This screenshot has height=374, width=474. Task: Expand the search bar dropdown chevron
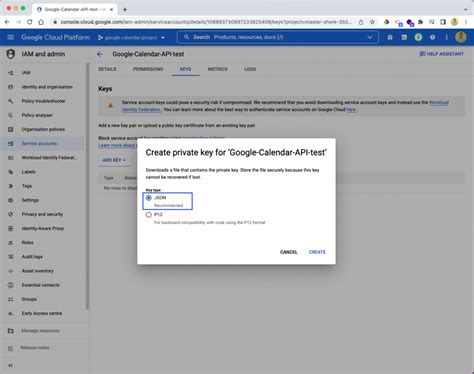pyautogui.click(x=370, y=37)
